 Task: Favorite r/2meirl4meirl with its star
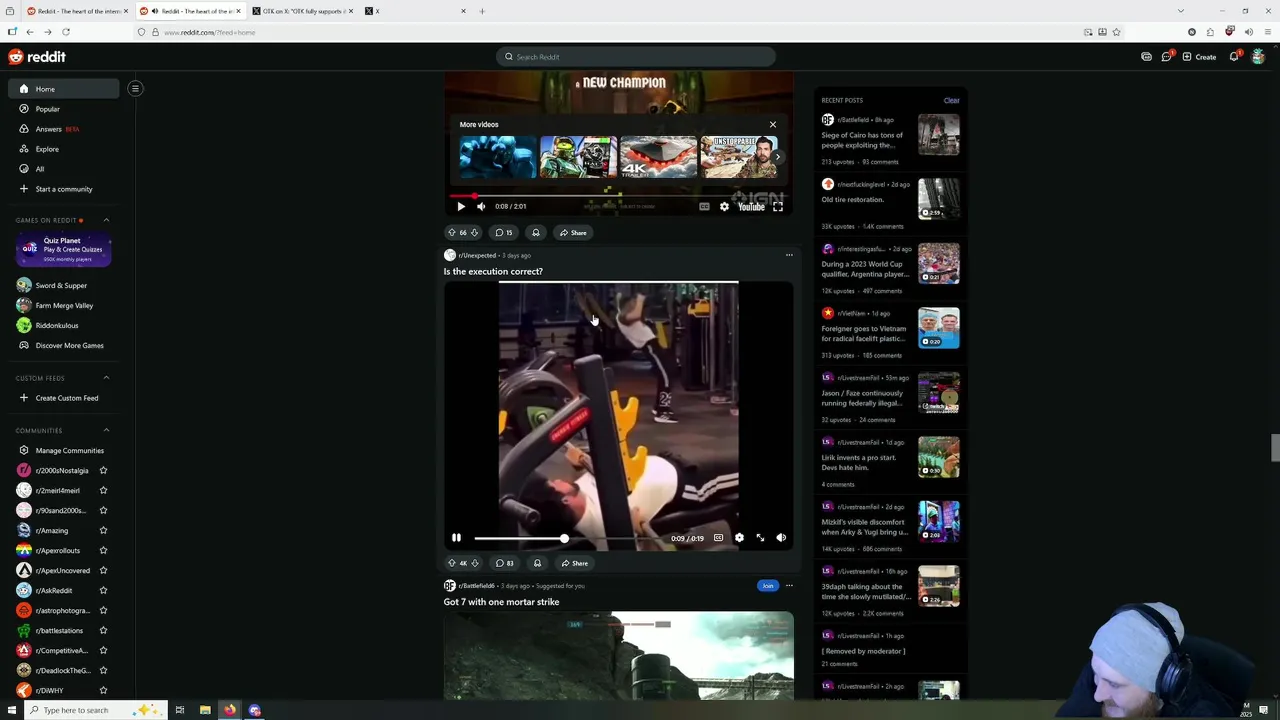point(103,491)
